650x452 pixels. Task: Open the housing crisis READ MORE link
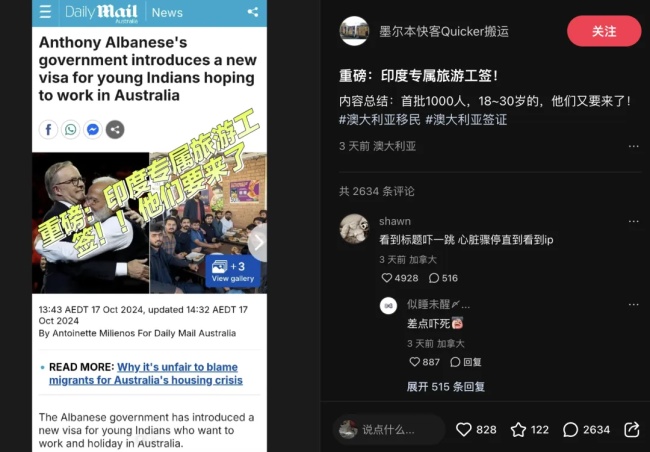pos(146,374)
